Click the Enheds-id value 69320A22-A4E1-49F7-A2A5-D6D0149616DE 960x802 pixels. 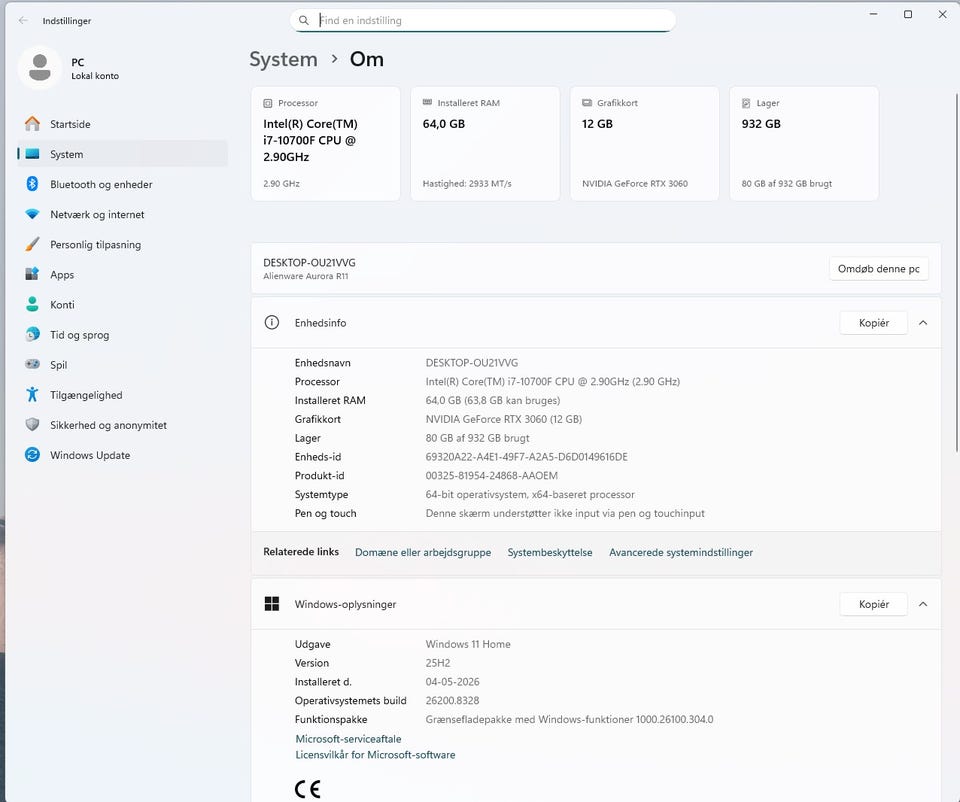pos(527,457)
